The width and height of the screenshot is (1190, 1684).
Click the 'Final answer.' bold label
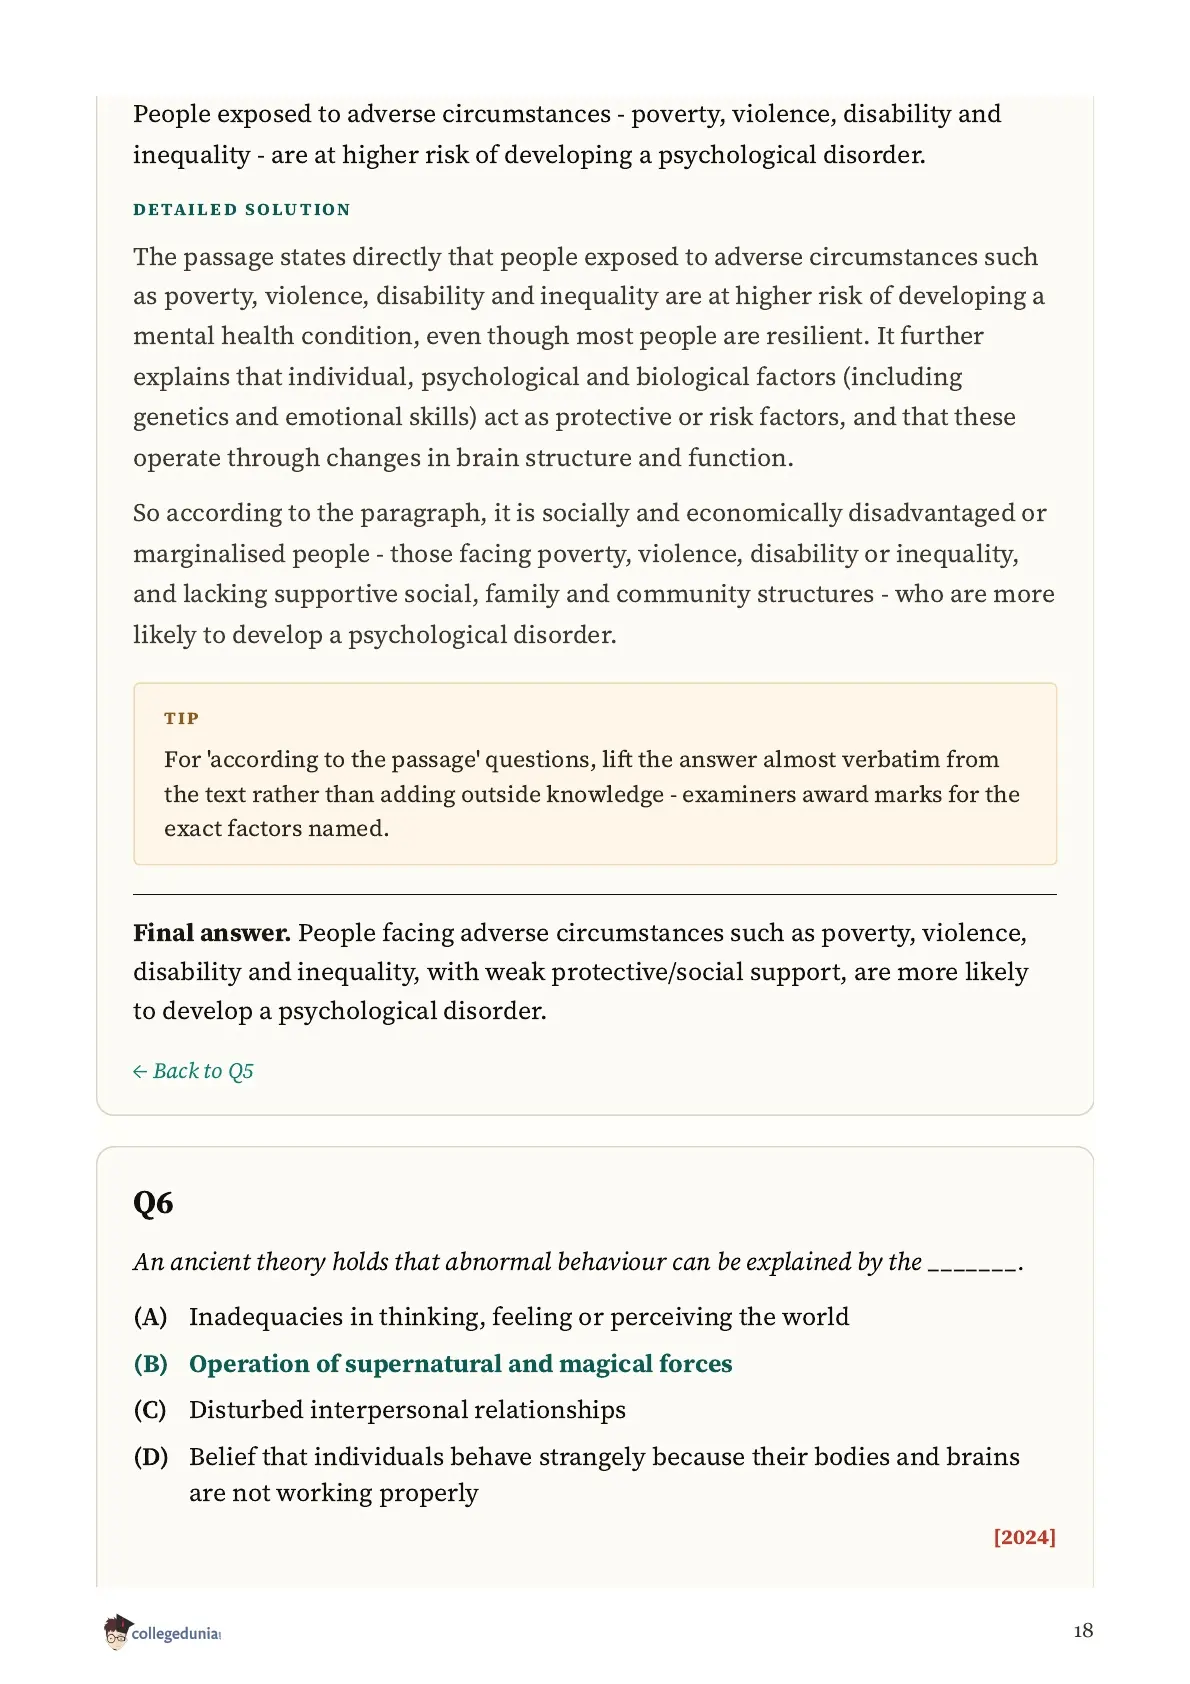(212, 933)
